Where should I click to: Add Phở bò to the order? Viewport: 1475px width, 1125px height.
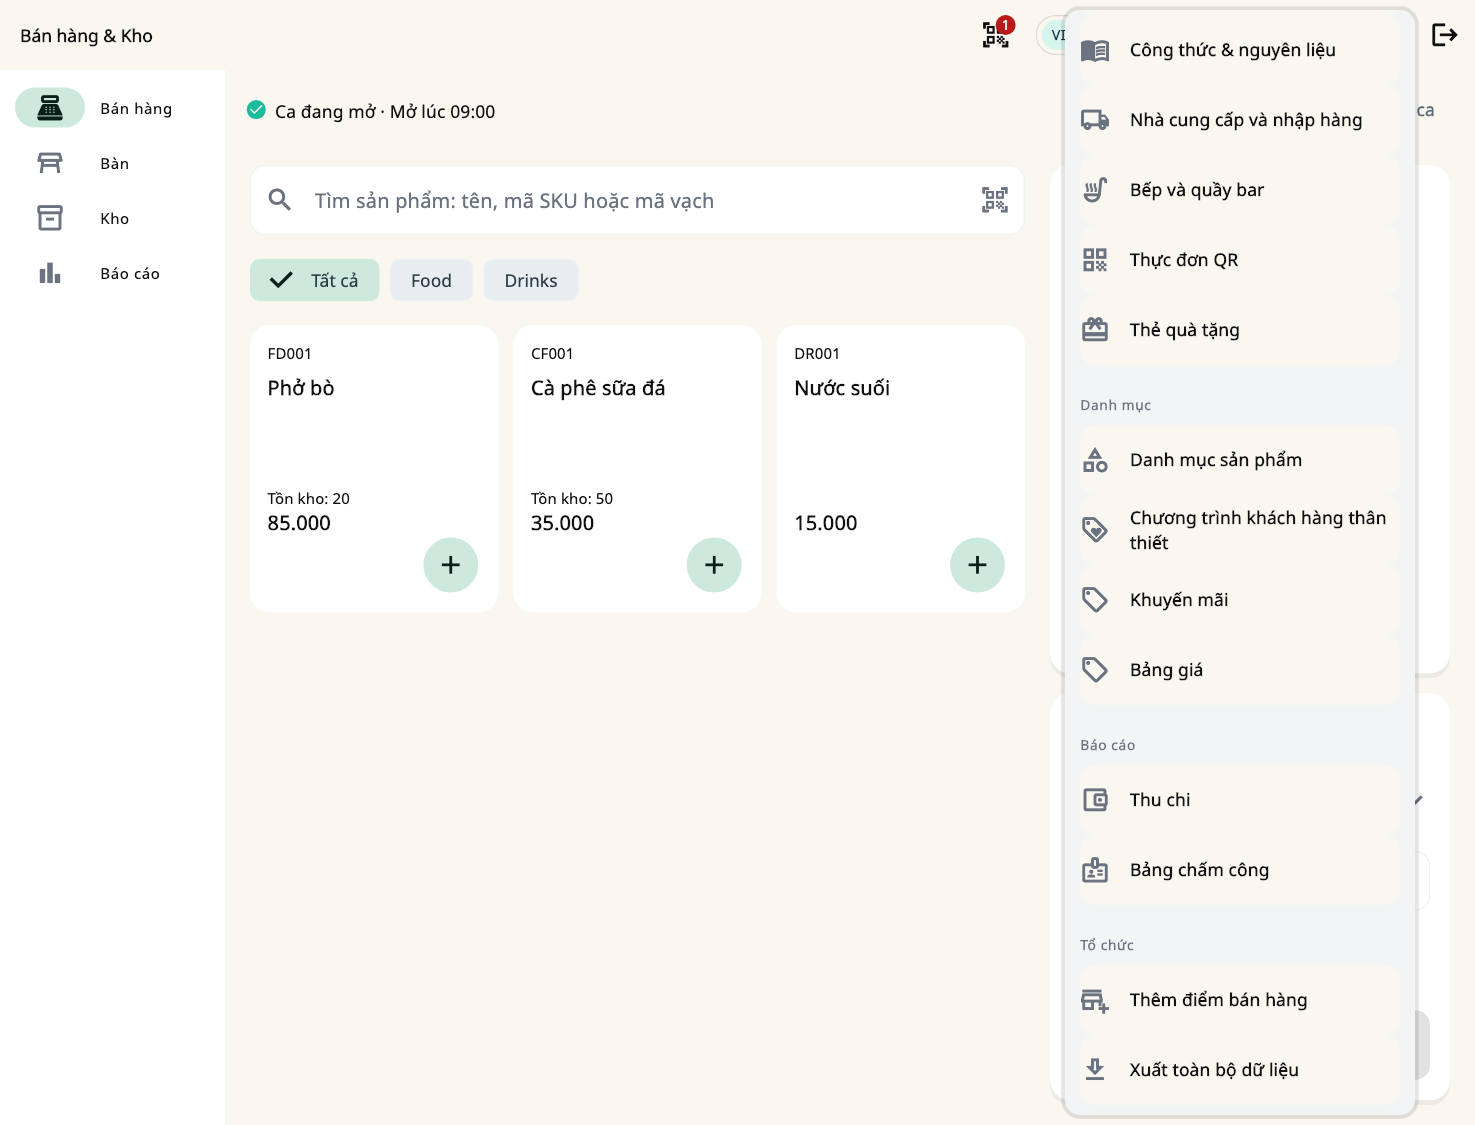point(451,565)
